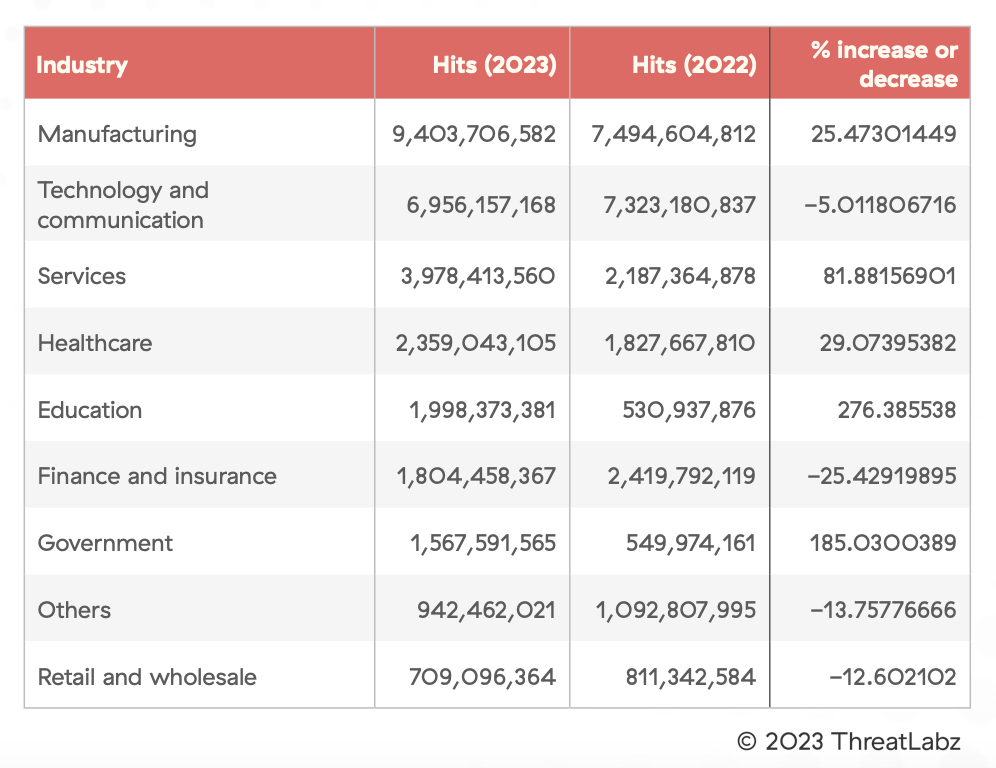Click the Manufacturing row label
996x768 pixels.
117,134
